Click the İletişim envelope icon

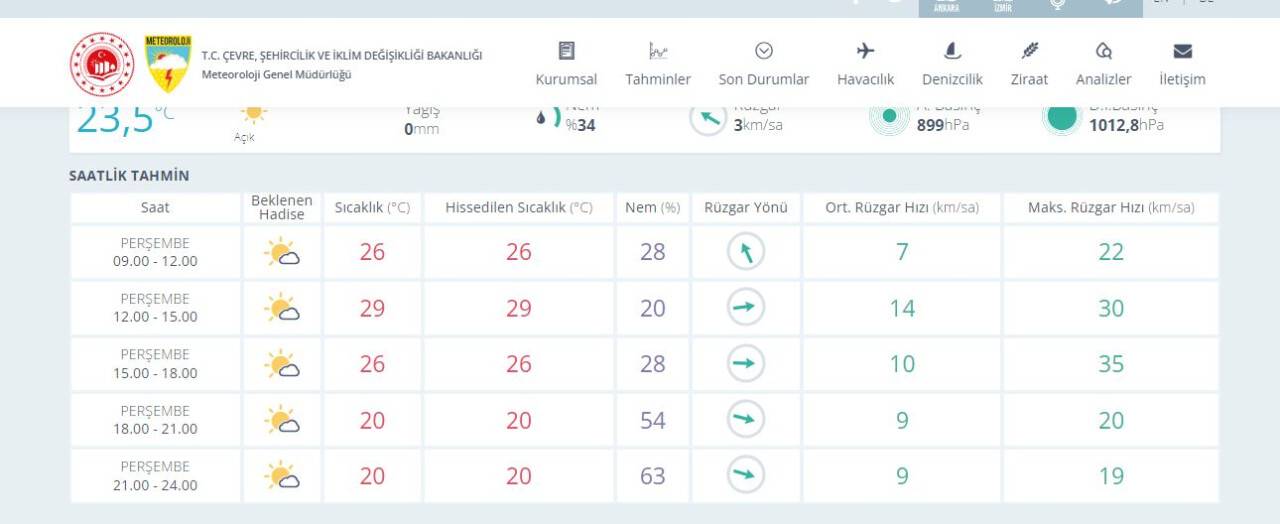[1182, 51]
